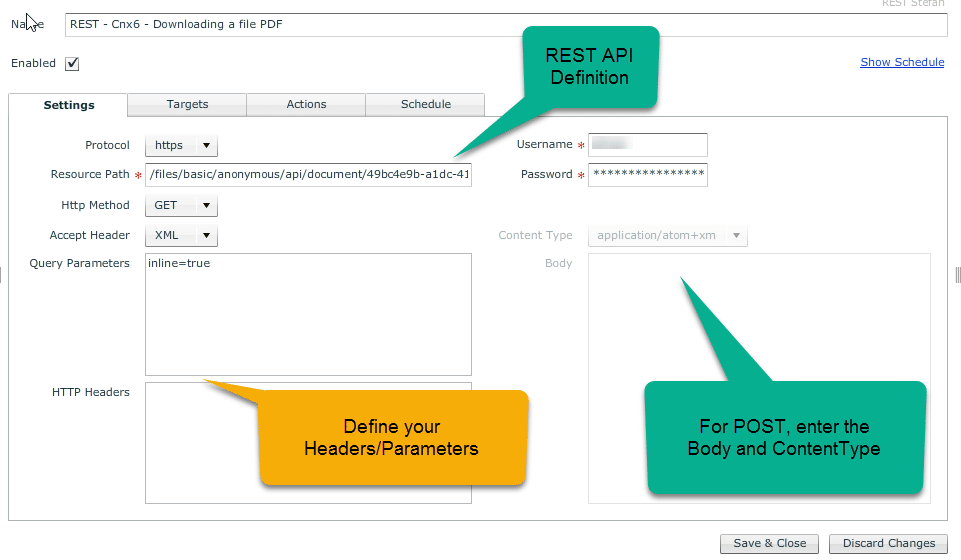The height and width of the screenshot is (560, 961).
Task: Switch to the Targets tab
Action: pos(187,104)
